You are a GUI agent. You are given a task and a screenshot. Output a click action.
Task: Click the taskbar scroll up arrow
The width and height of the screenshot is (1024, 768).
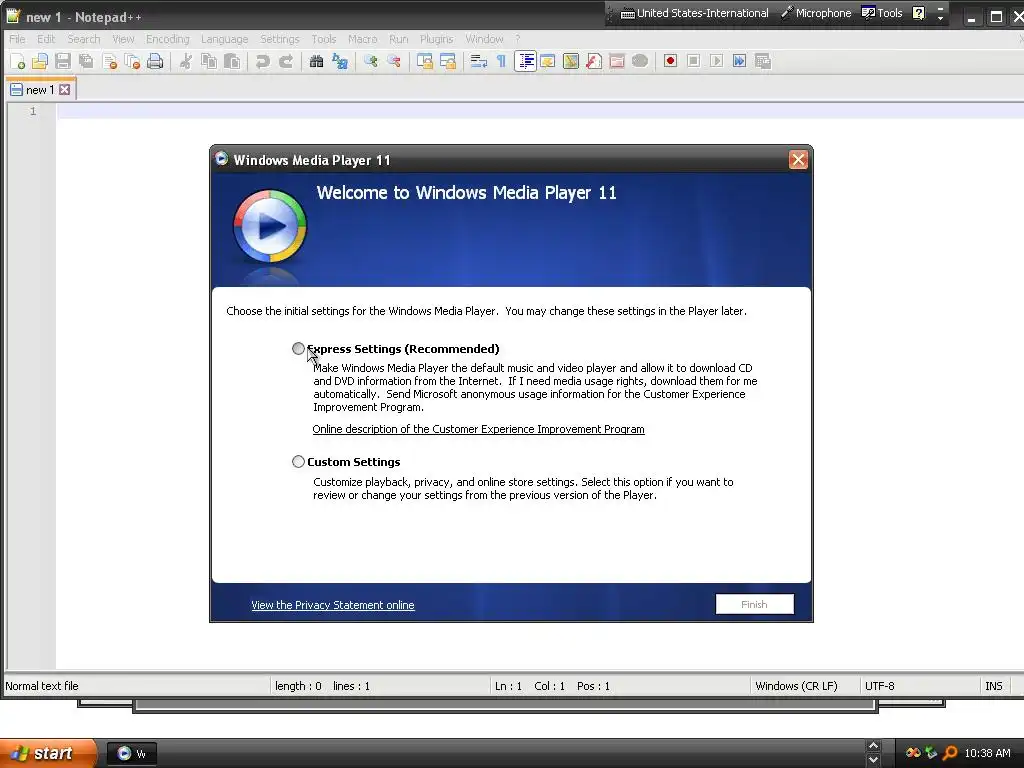pyautogui.click(x=873, y=746)
